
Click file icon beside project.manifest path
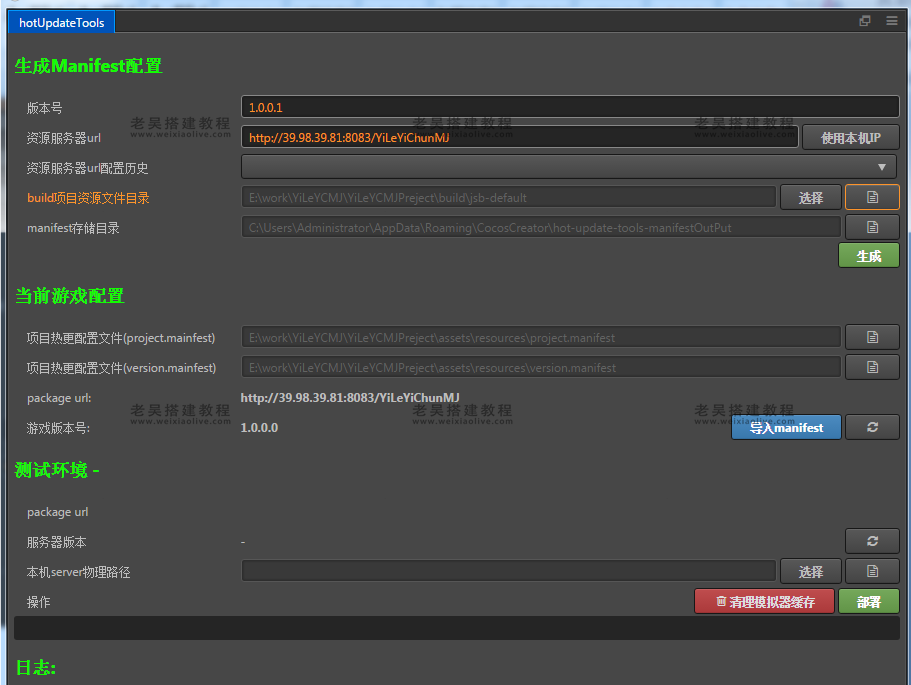coord(871,337)
